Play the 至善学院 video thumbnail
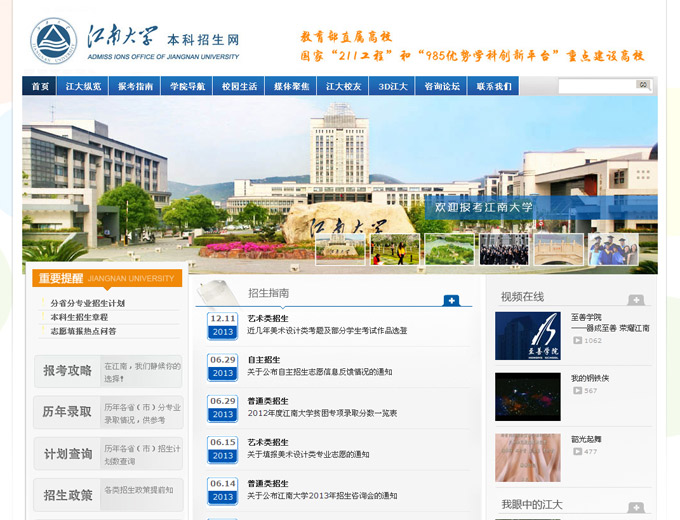Image resolution: width=680 pixels, height=520 pixels. pos(528,336)
